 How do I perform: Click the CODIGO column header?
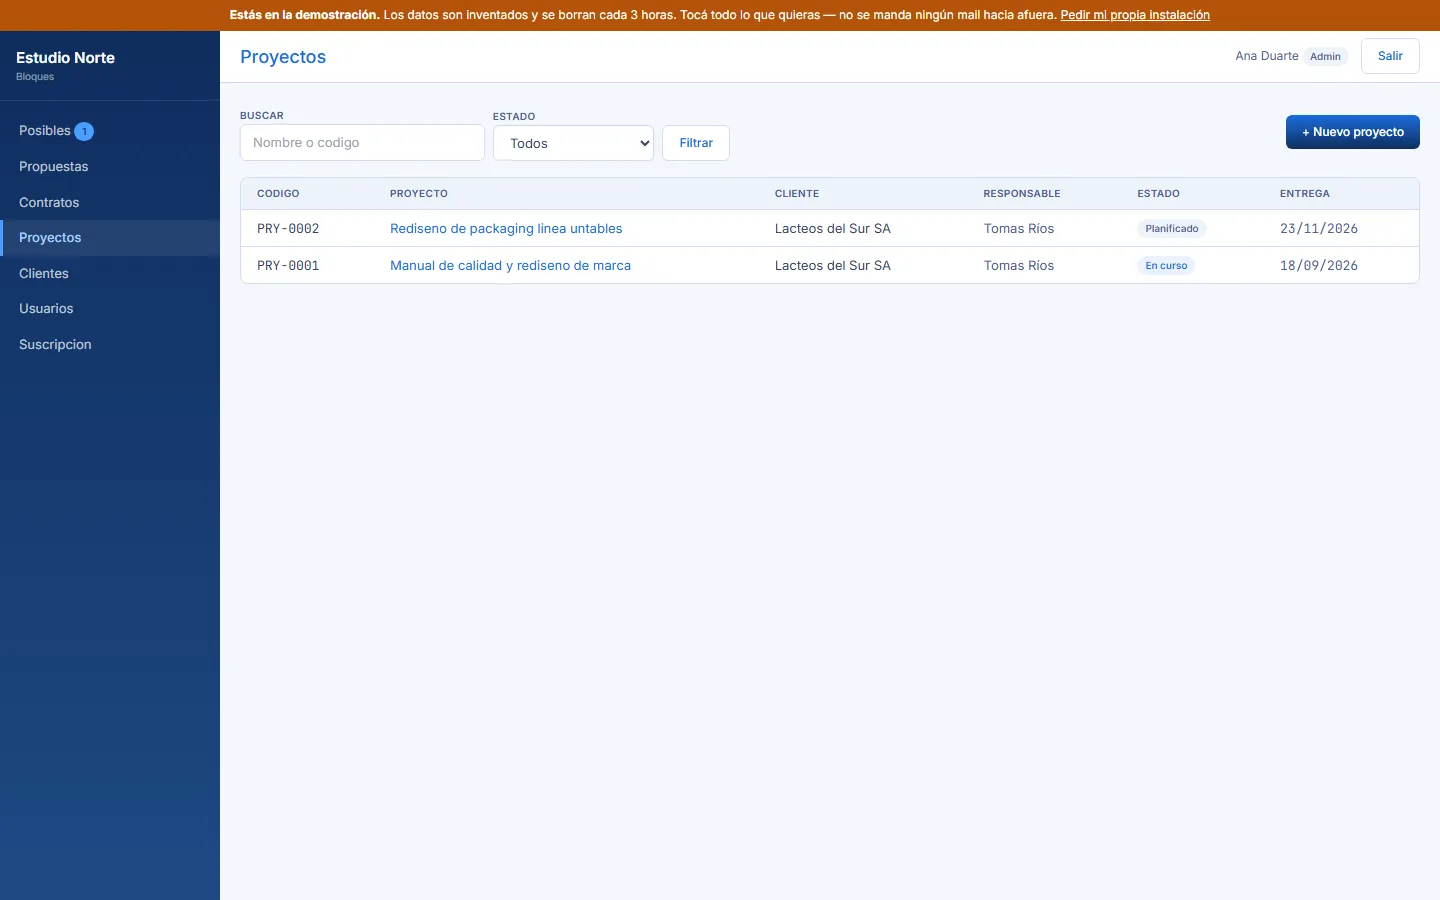click(278, 194)
